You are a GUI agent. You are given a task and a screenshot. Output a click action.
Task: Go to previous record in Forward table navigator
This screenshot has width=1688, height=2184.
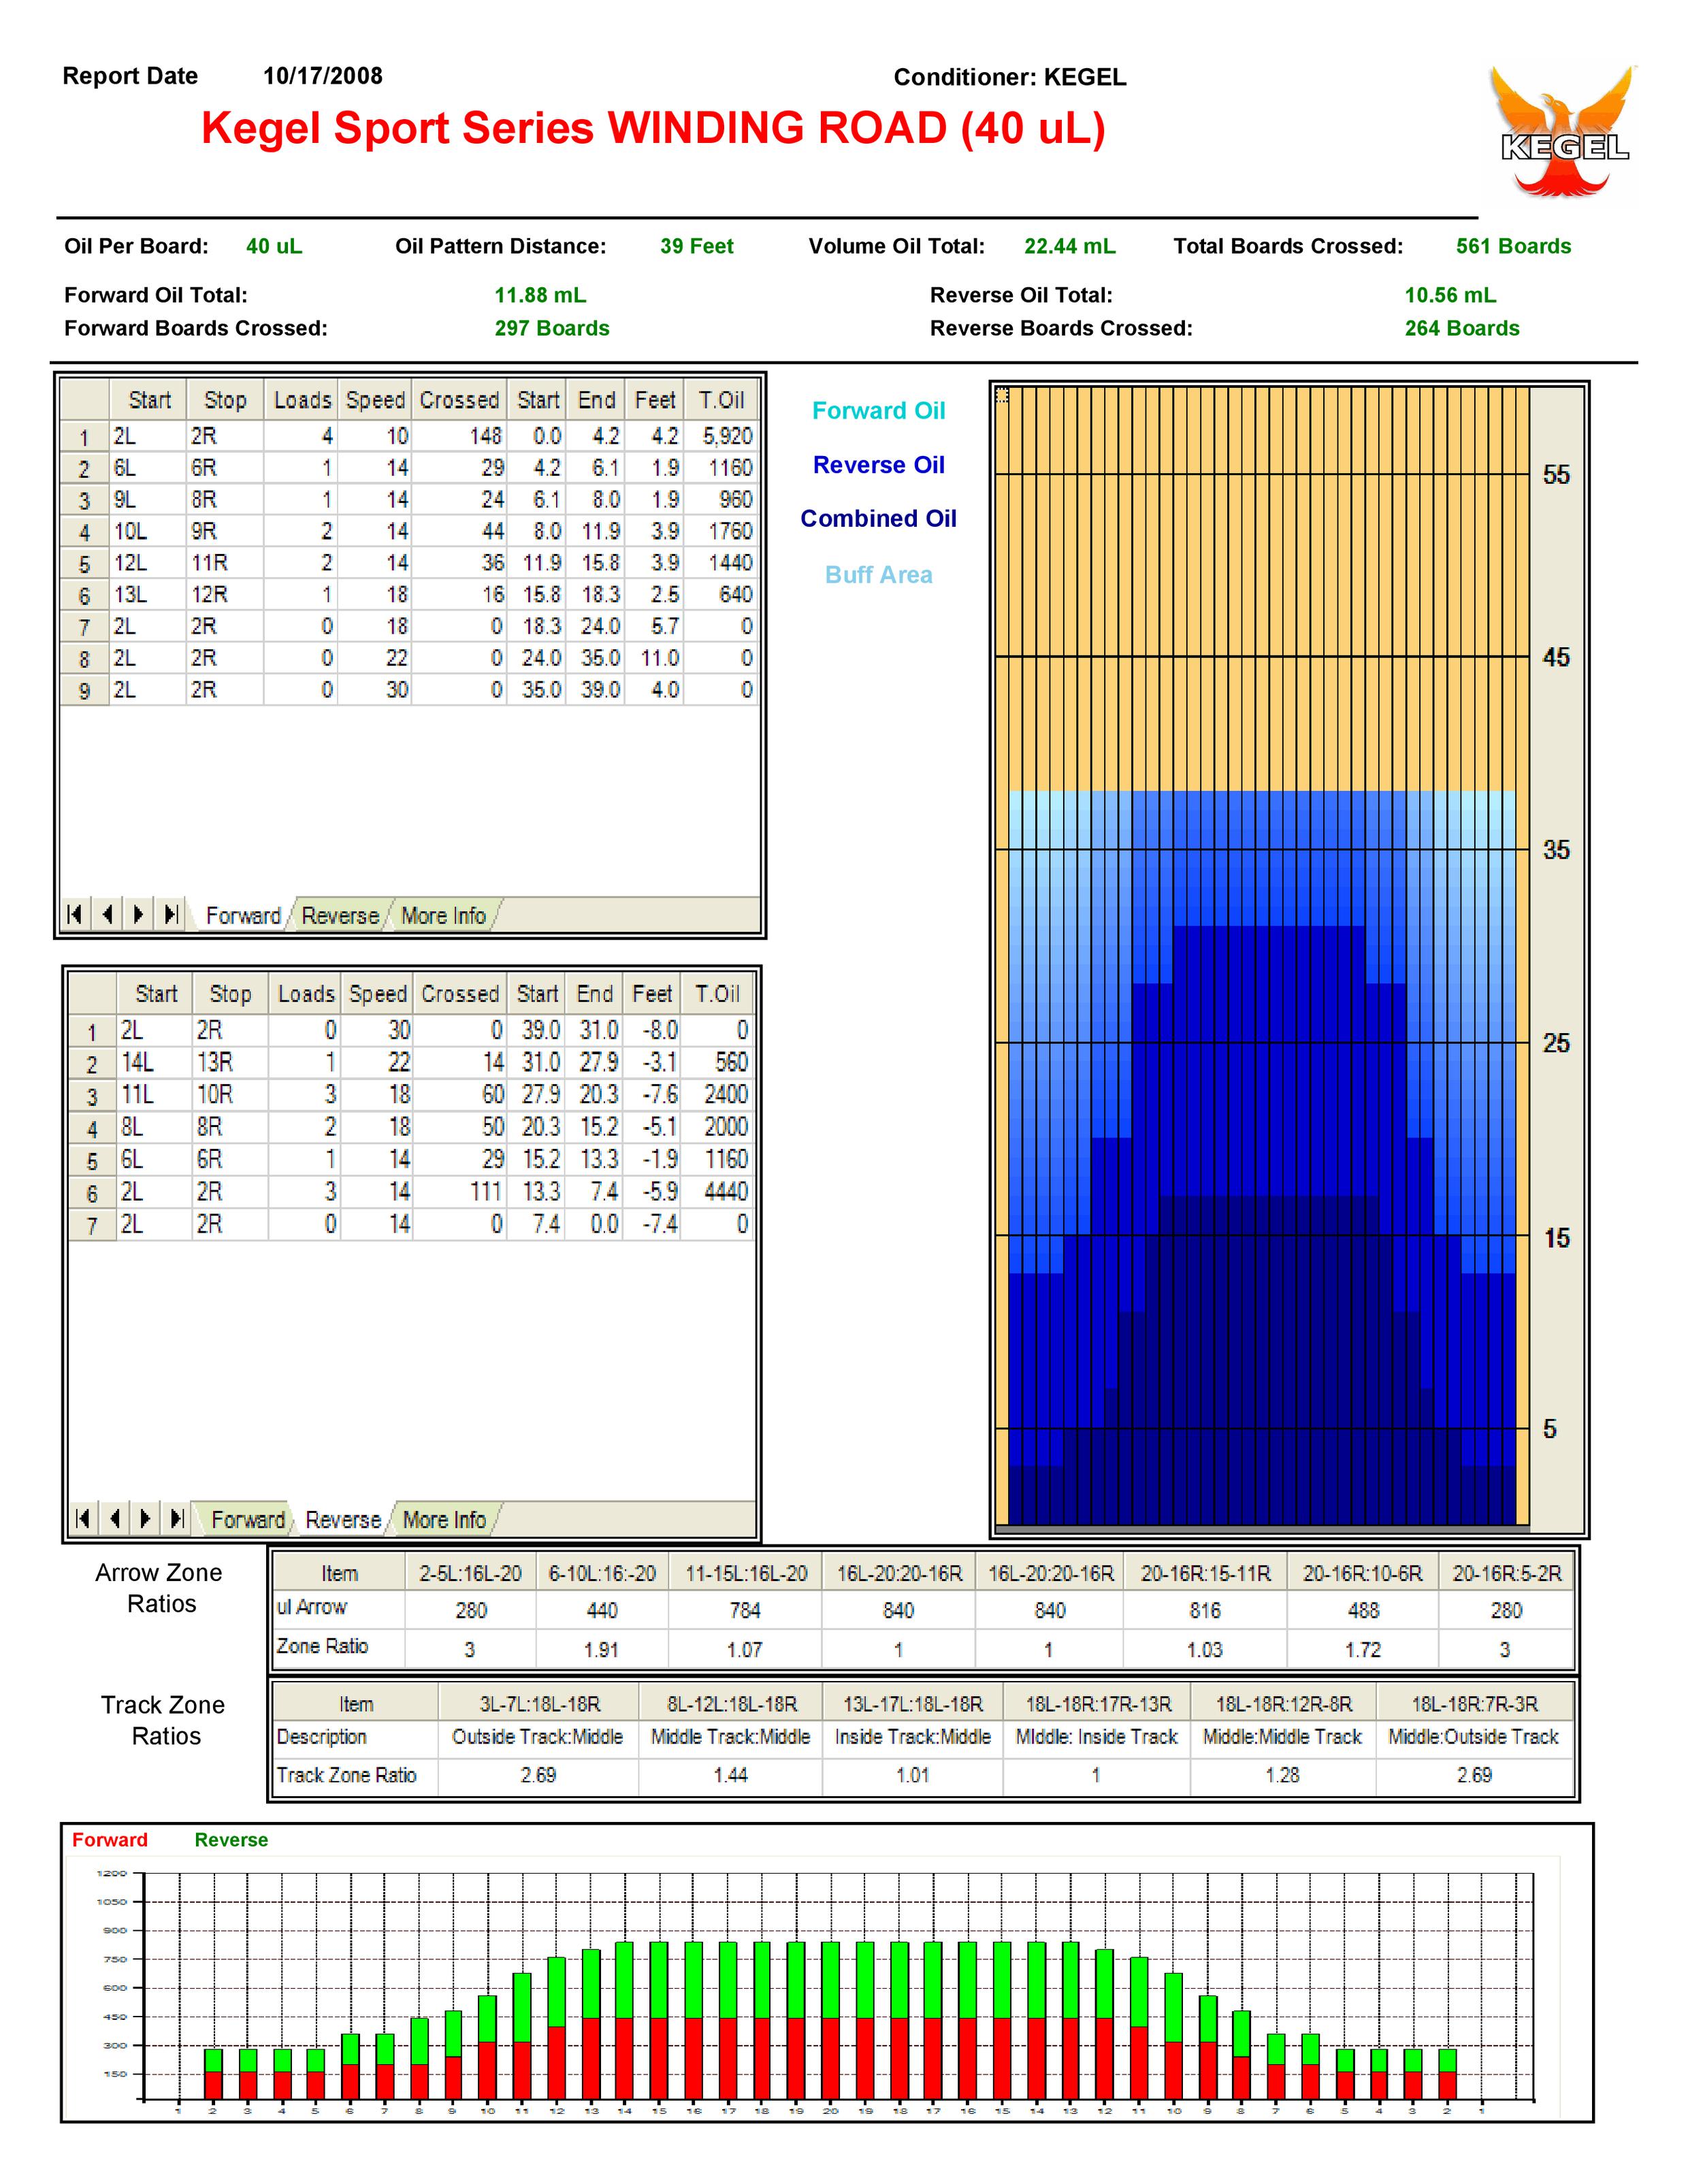pos(106,913)
